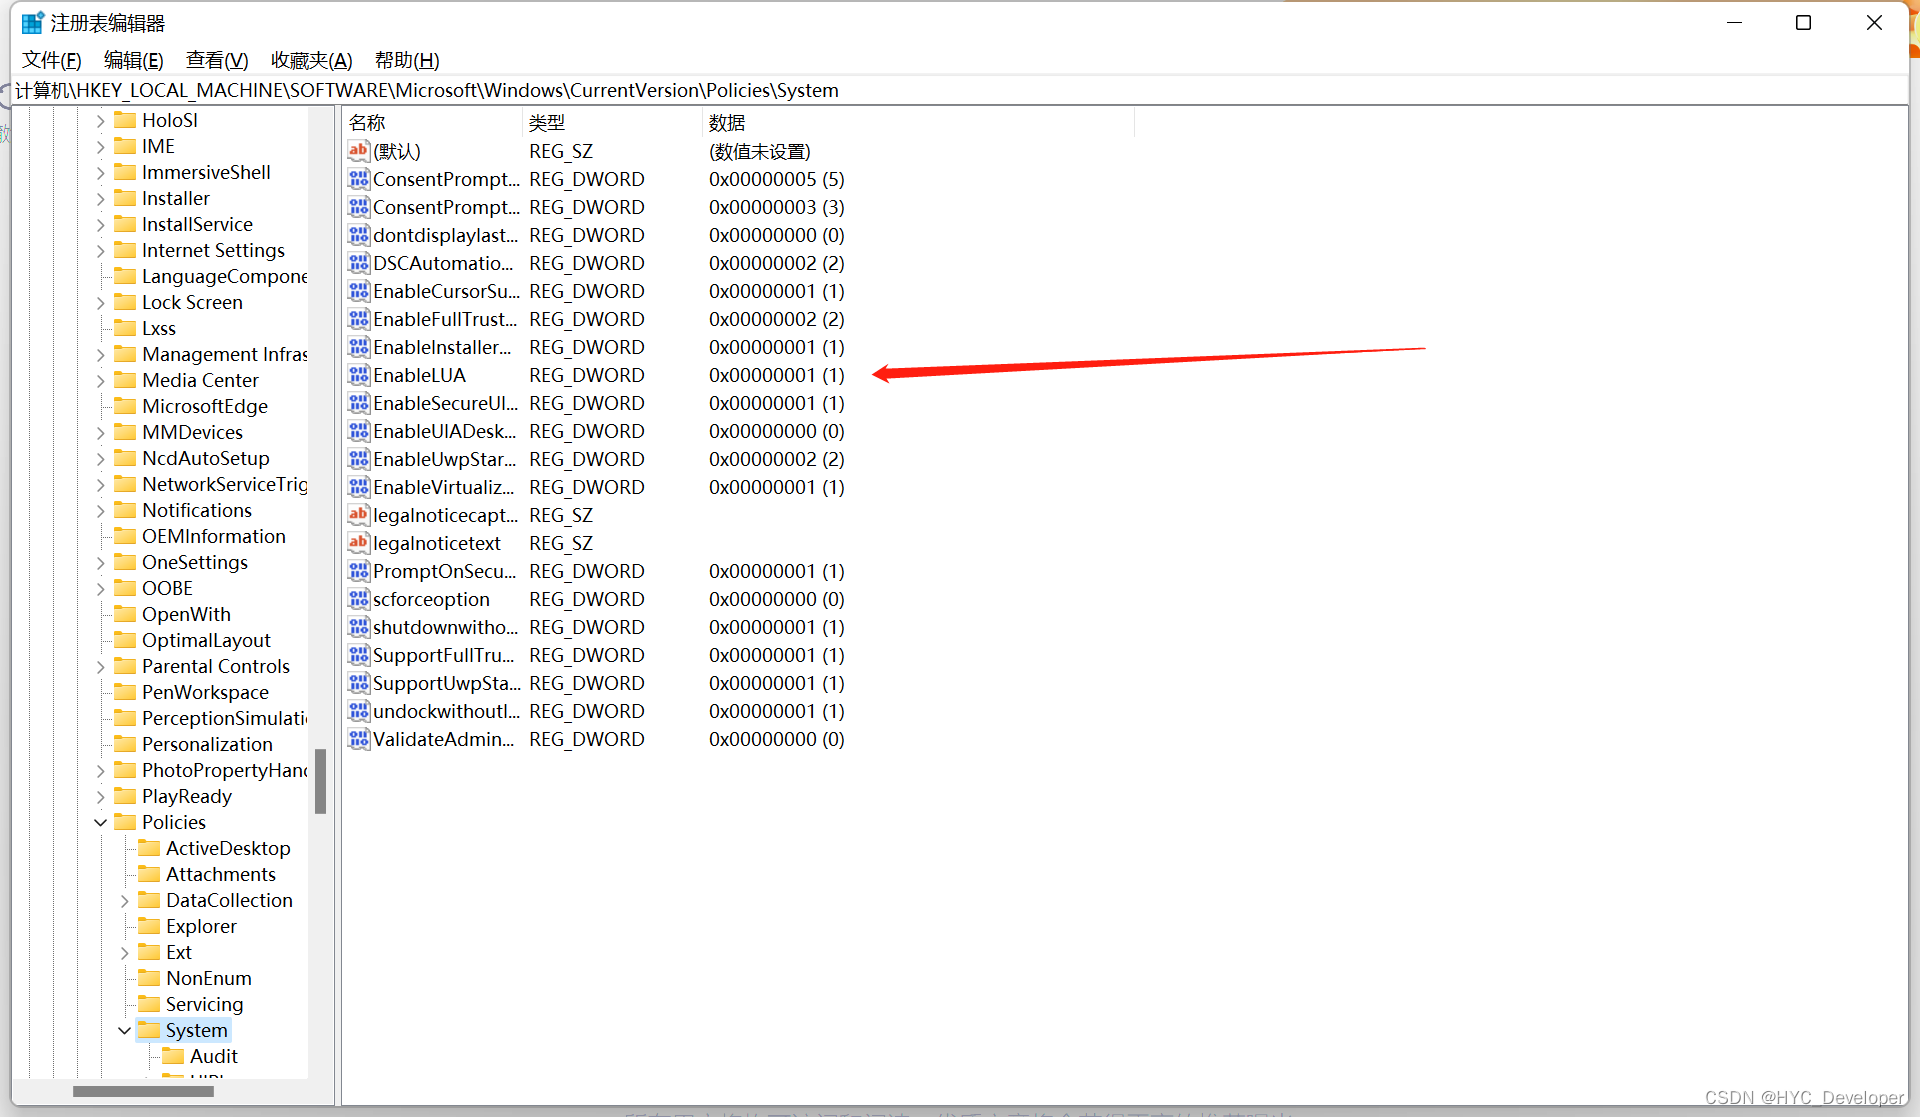Click the REG_DWORD icon for scforceoption

tap(358, 598)
